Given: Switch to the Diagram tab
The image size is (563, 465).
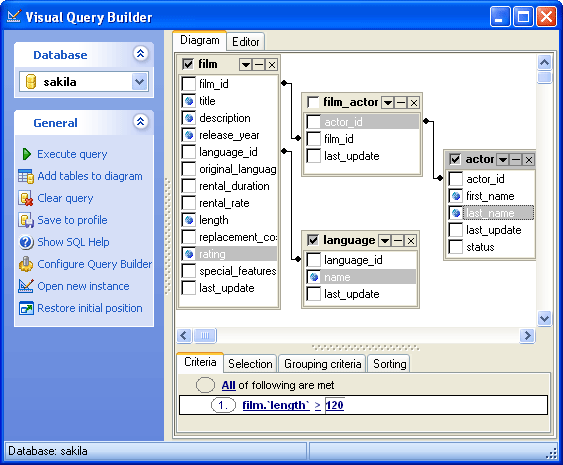Looking at the screenshot, I should pos(200,40).
